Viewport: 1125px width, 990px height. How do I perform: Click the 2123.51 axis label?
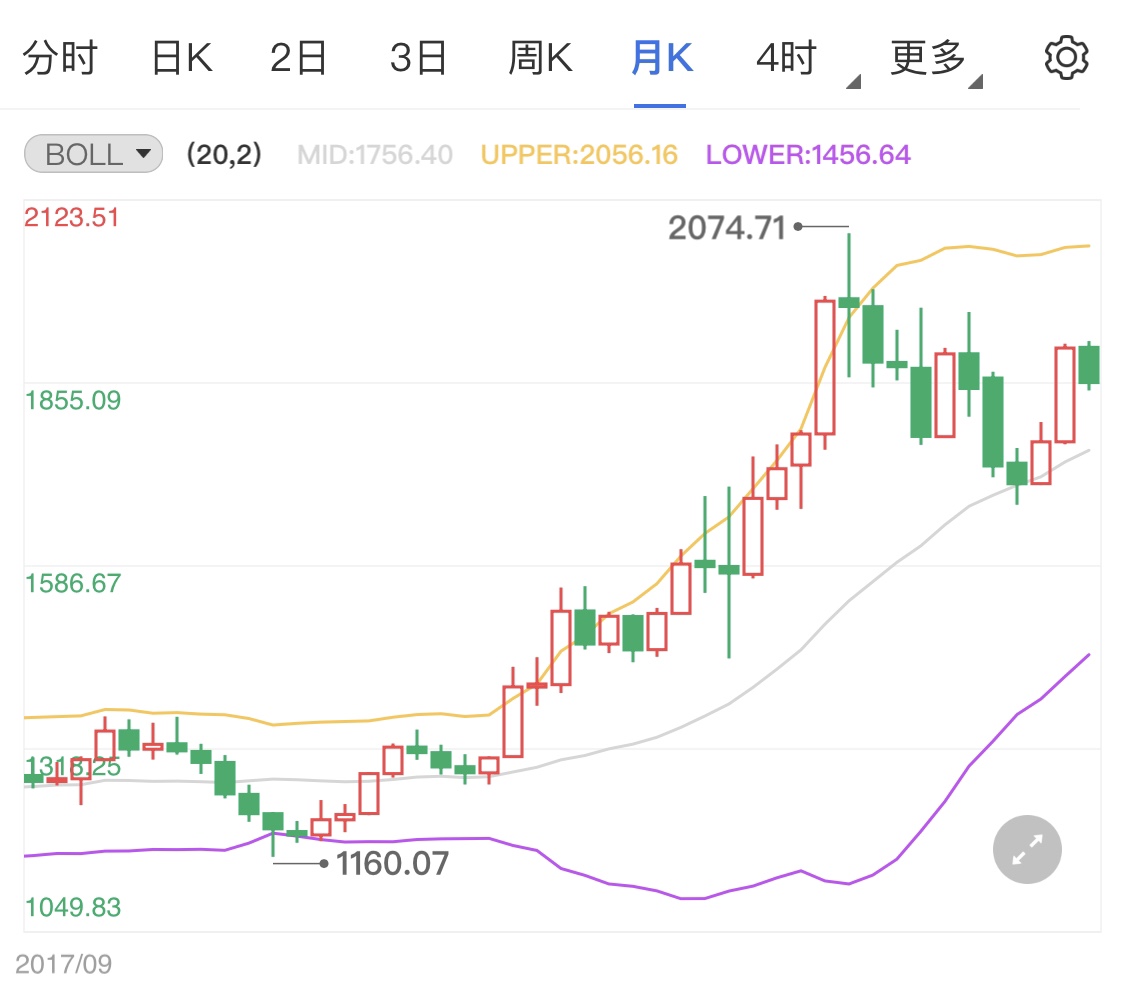click(72, 217)
